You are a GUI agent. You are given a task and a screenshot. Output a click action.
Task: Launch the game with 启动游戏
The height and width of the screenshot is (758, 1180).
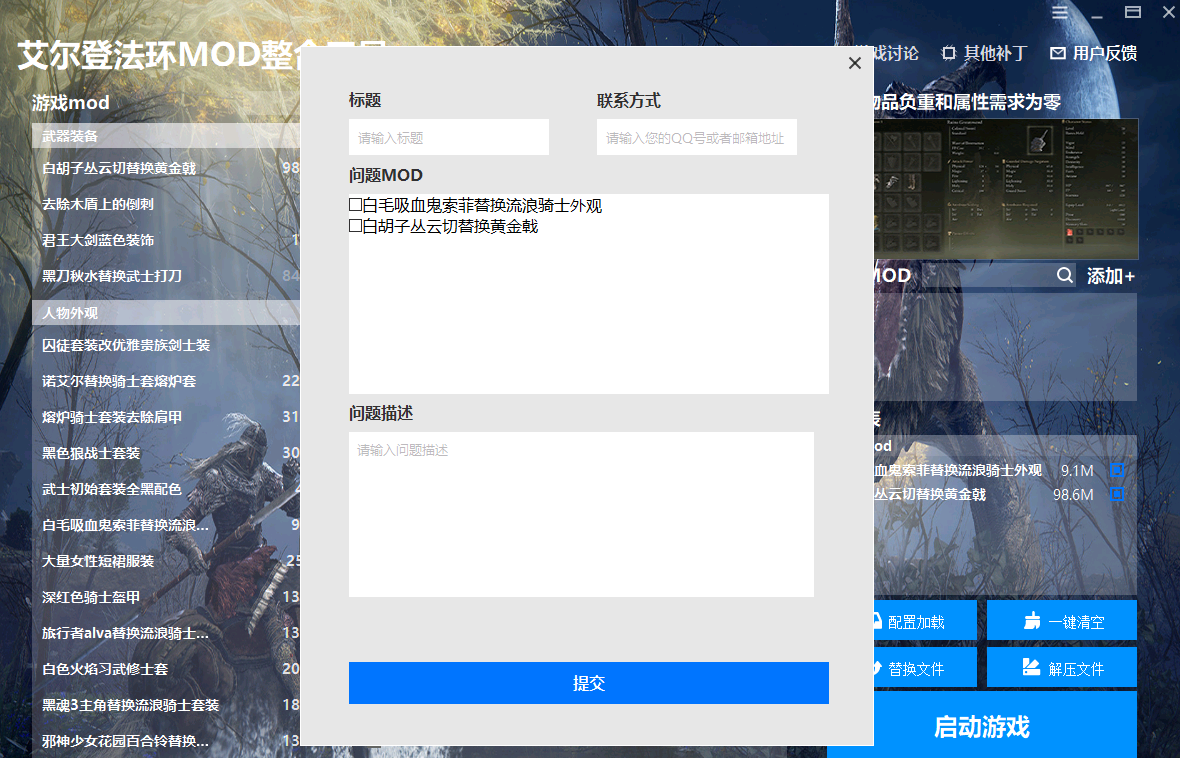coord(982,726)
